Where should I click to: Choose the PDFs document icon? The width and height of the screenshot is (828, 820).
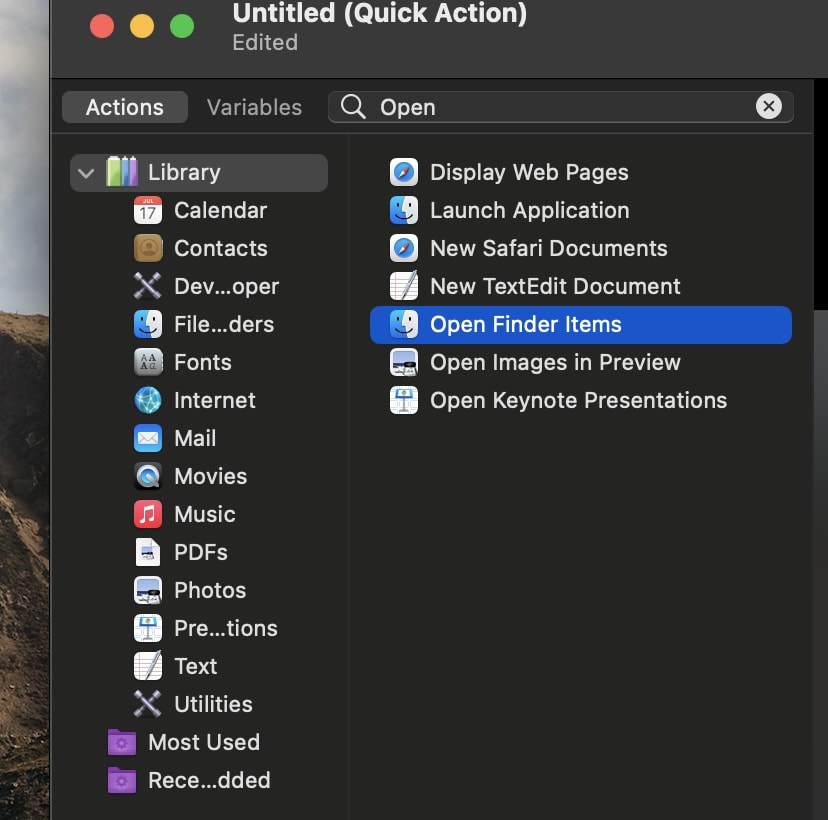148,552
